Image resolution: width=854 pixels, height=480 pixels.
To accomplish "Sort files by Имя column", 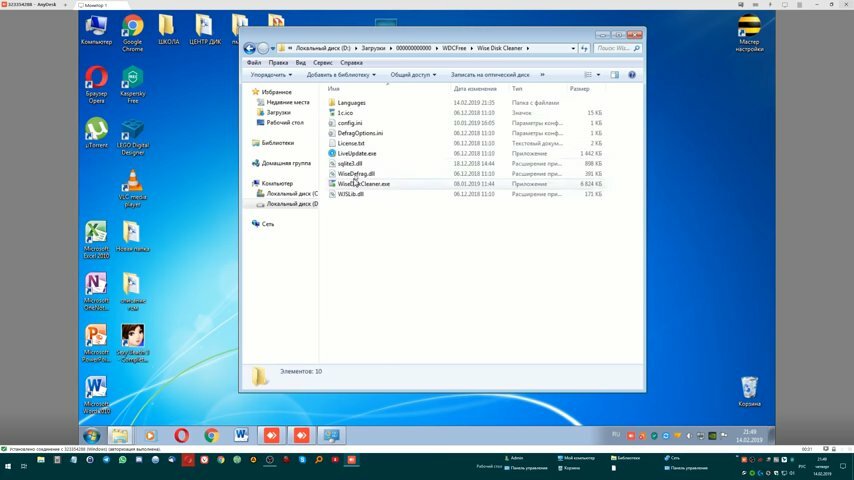I will coord(334,89).
